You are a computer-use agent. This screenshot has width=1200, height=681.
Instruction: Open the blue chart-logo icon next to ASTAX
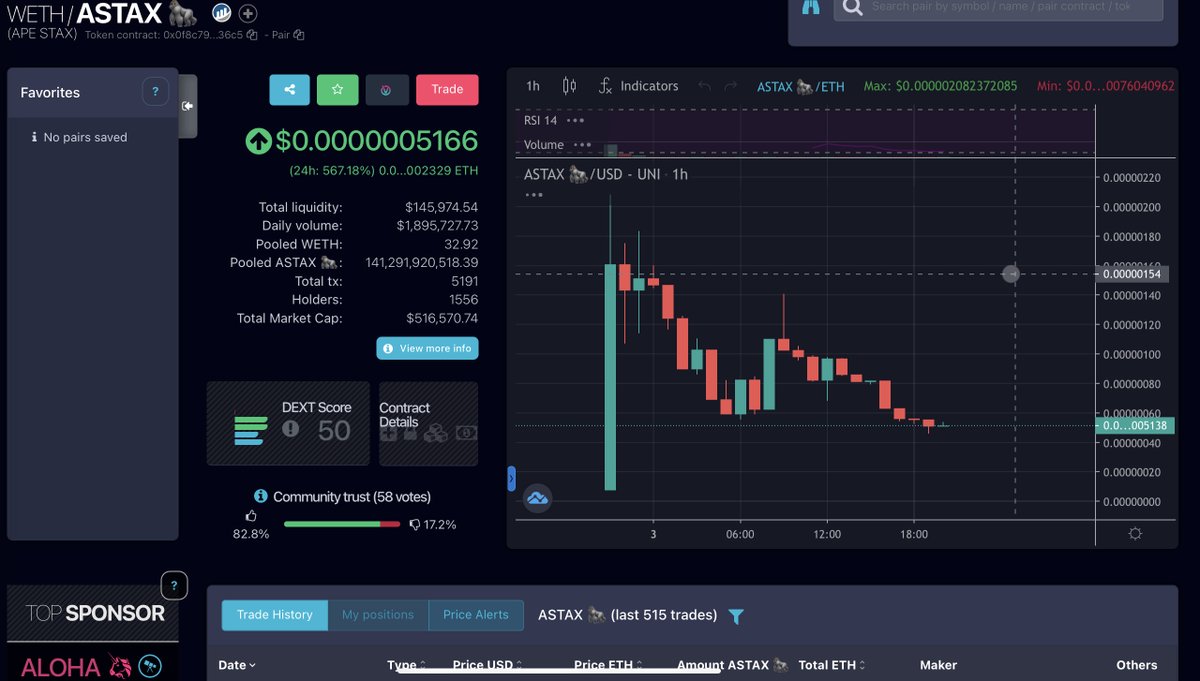coord(221,14)
